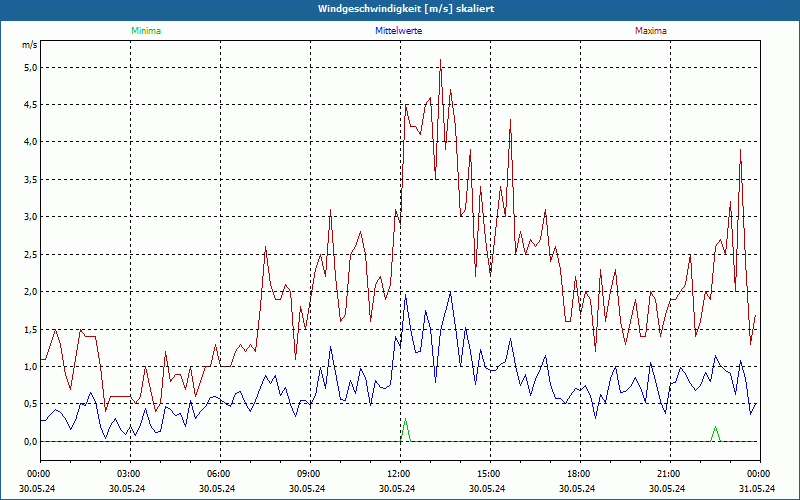Select the red "Maxima" legend label
The width and height of the screenshot is (800, 500).
click(651, 31)
